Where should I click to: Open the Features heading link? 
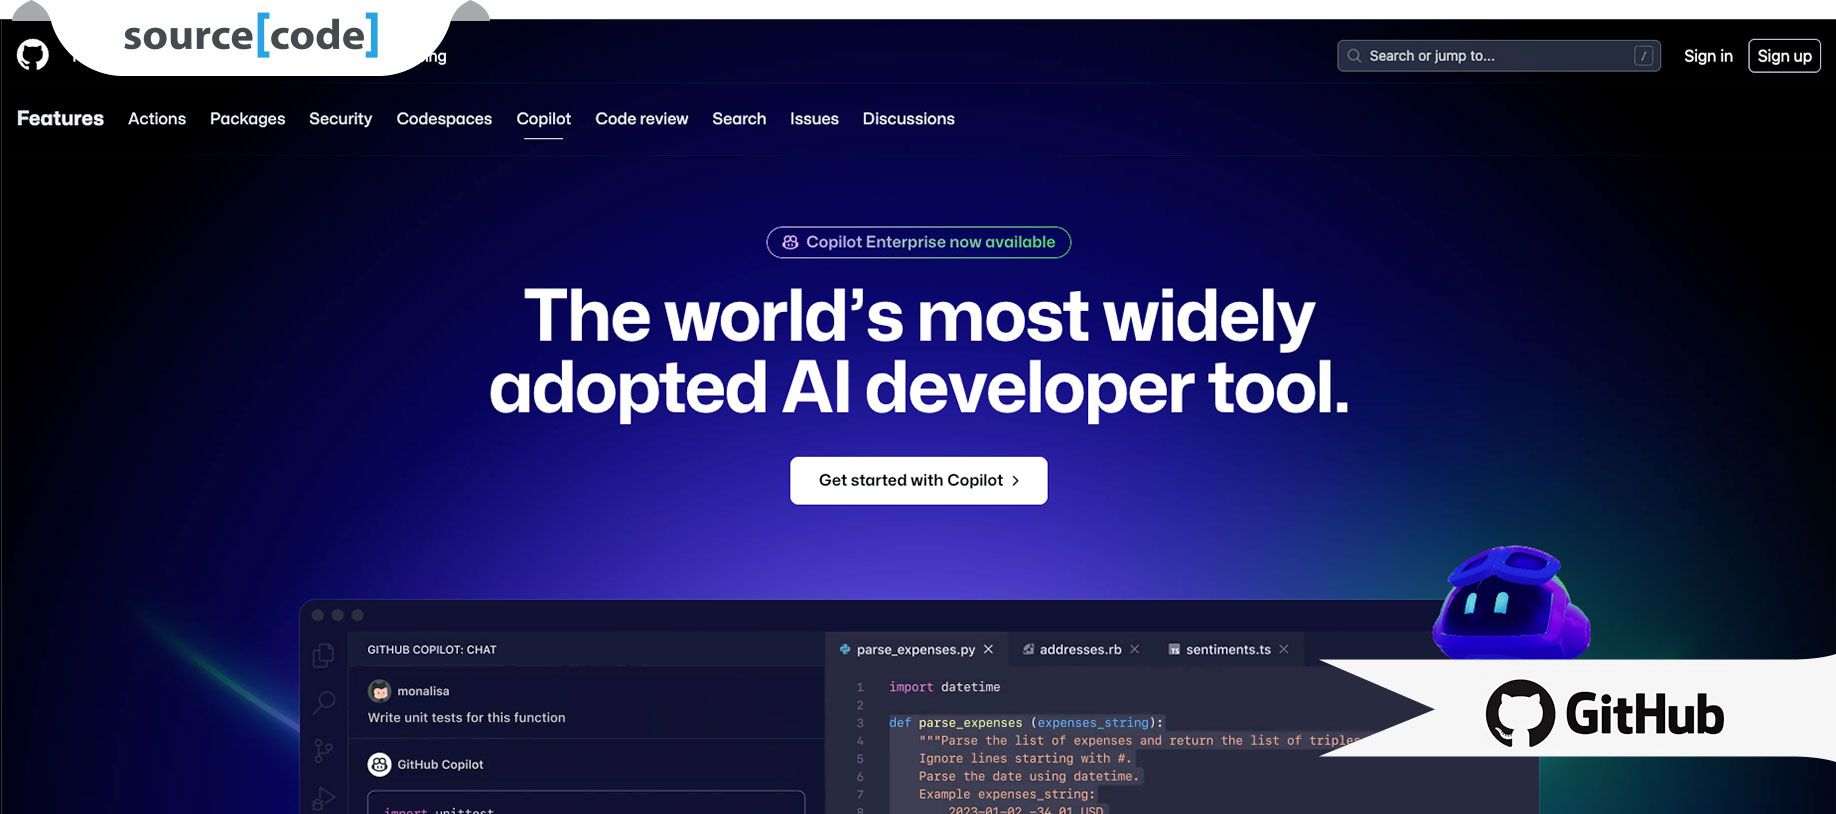pyautogui.click(x=60, y=118)
